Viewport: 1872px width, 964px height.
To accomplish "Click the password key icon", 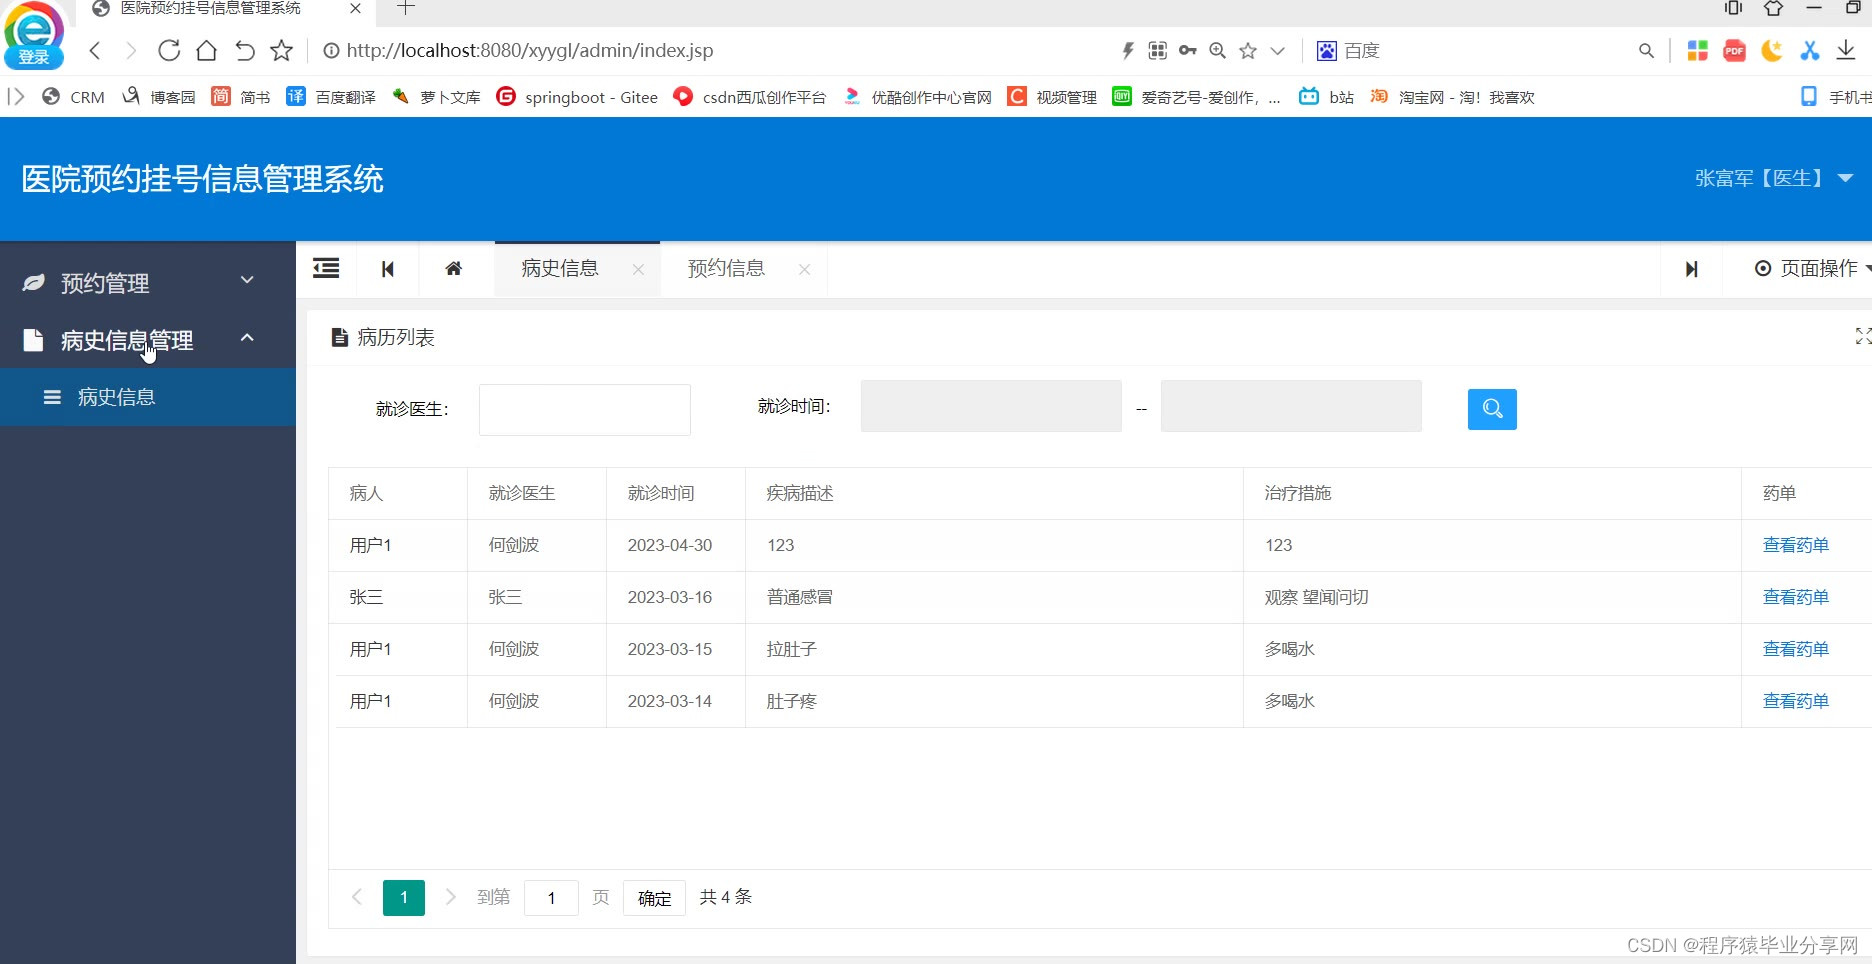I will pyautogui.click(x=1188, y=50).
